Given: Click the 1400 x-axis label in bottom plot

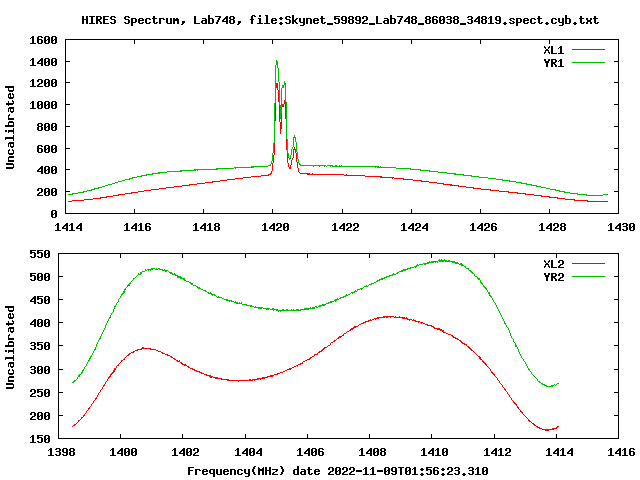Looking at the screenshot, I should pyautogui.click(x=123, y=452).
